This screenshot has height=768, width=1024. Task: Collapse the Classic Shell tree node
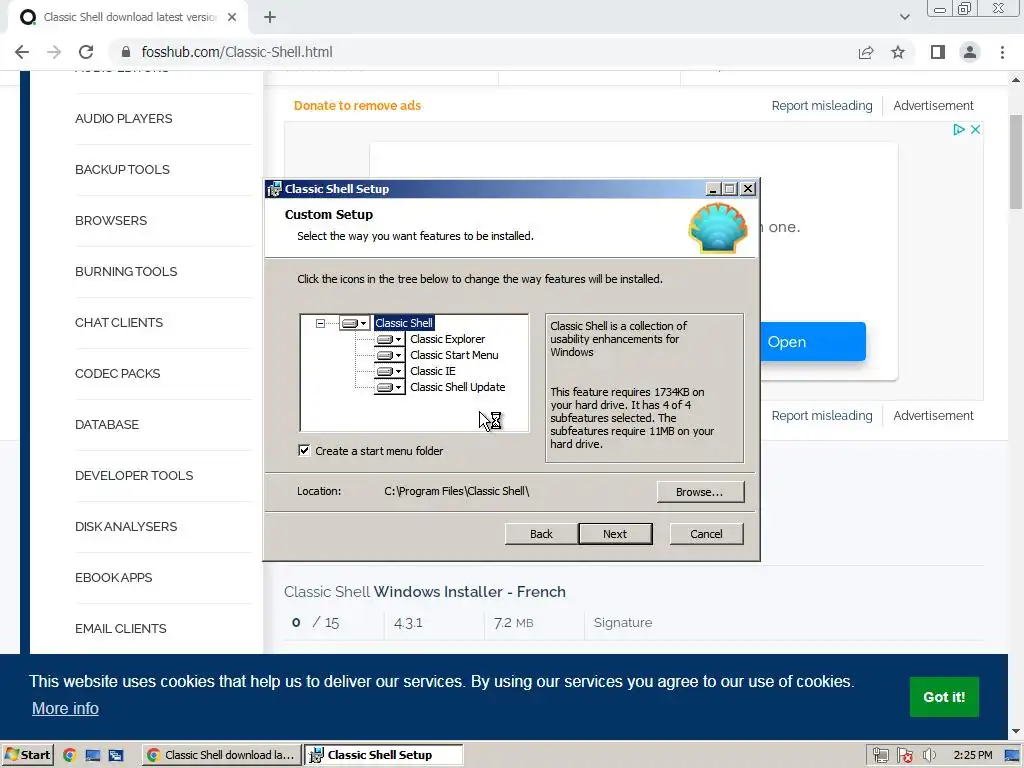point(320,323)
